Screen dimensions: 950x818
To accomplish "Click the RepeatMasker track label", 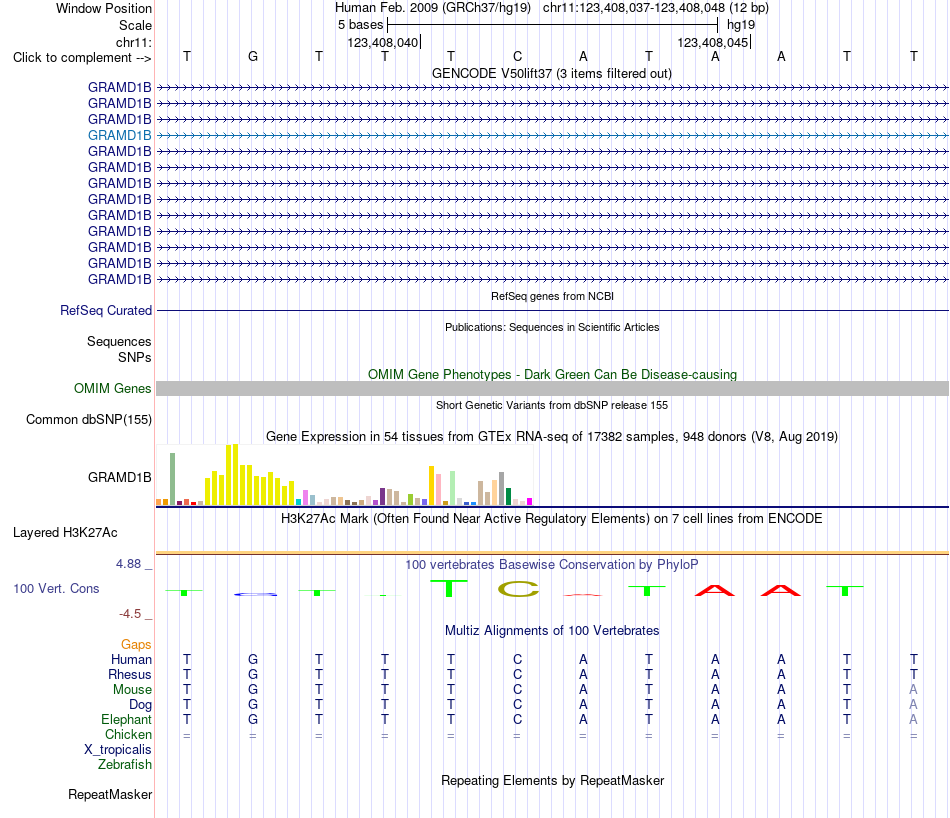I will (x=110, y=794).
